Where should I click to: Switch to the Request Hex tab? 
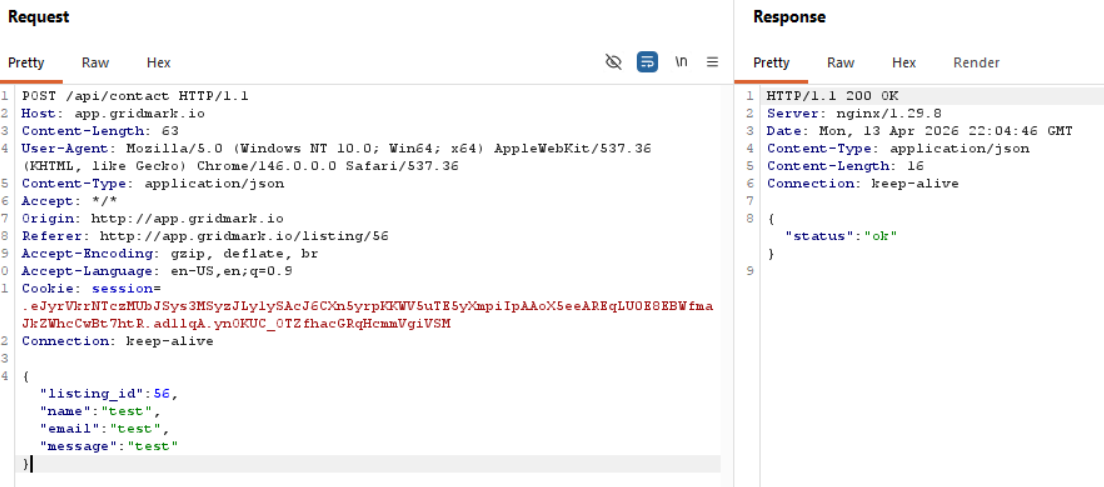coord(158,62)
